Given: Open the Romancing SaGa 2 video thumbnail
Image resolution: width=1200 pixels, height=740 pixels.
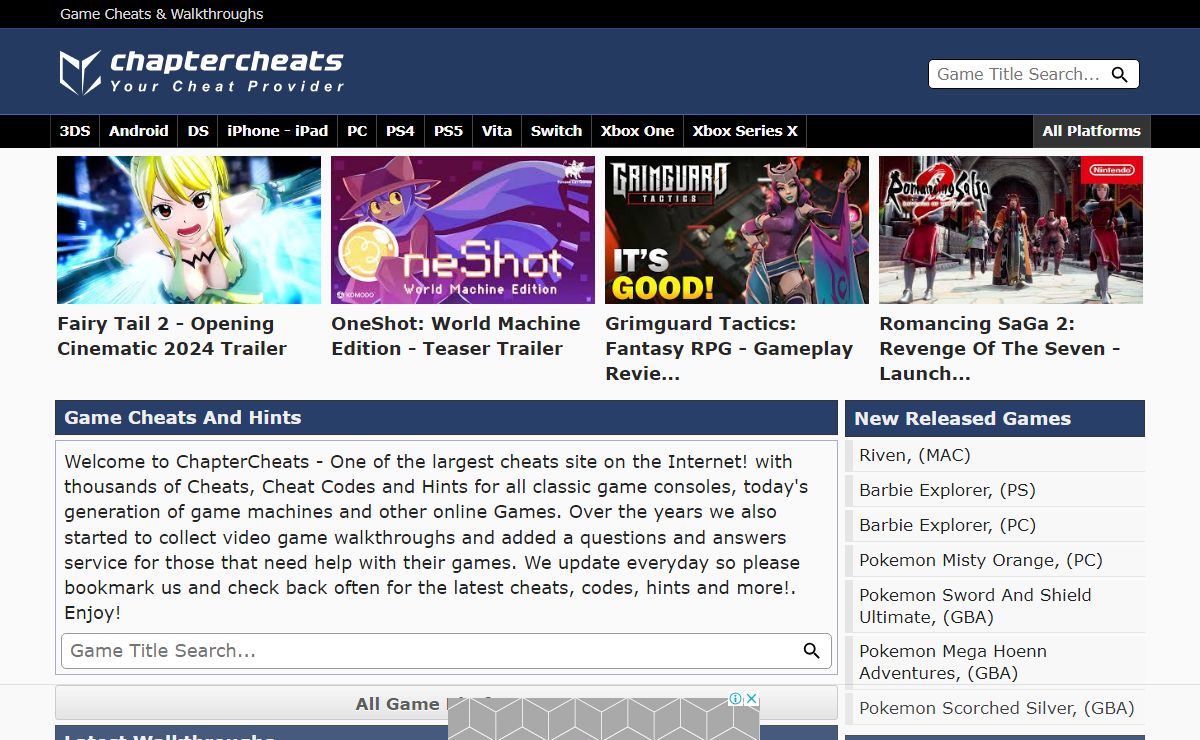Looking at the screenshot, I should click(x=1011, y=230).
